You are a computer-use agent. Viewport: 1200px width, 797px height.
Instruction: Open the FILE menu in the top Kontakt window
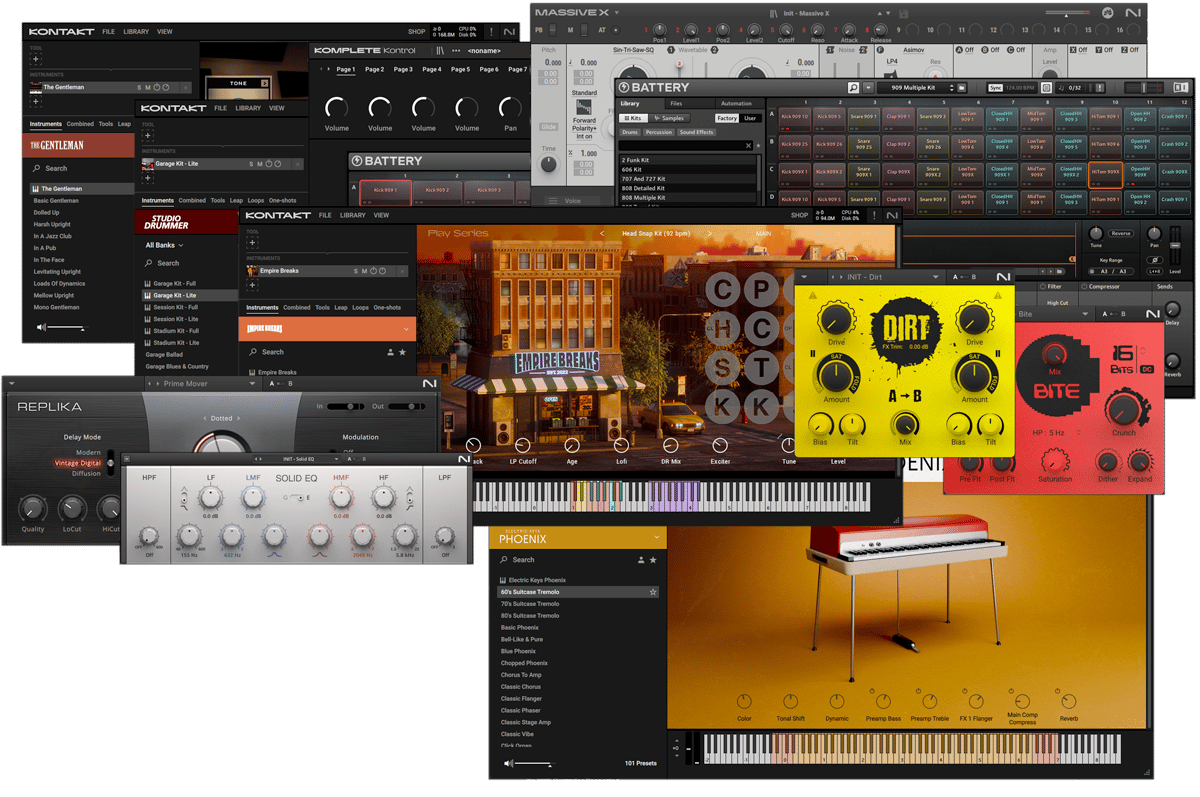click(108, 32)
